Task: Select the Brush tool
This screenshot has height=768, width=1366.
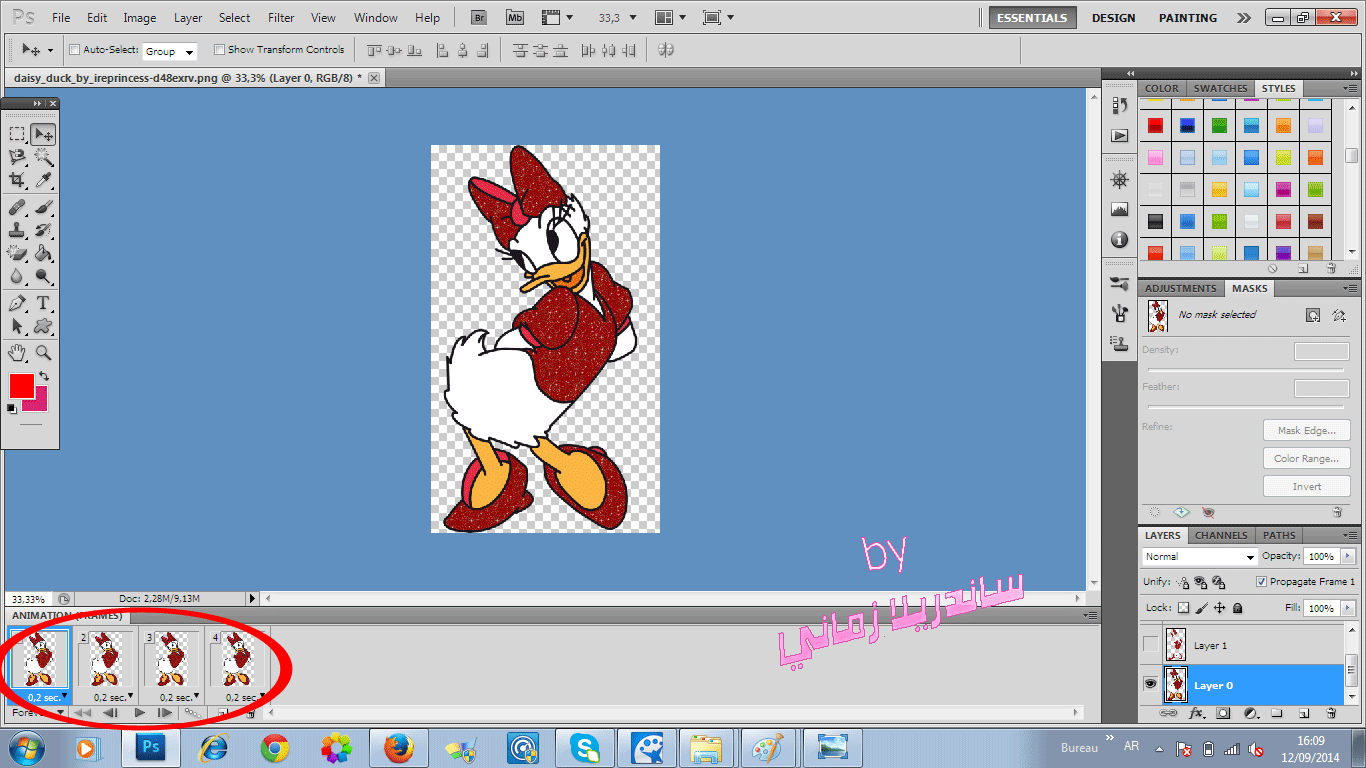Action: pyautogui.click(x=43, y=207)
